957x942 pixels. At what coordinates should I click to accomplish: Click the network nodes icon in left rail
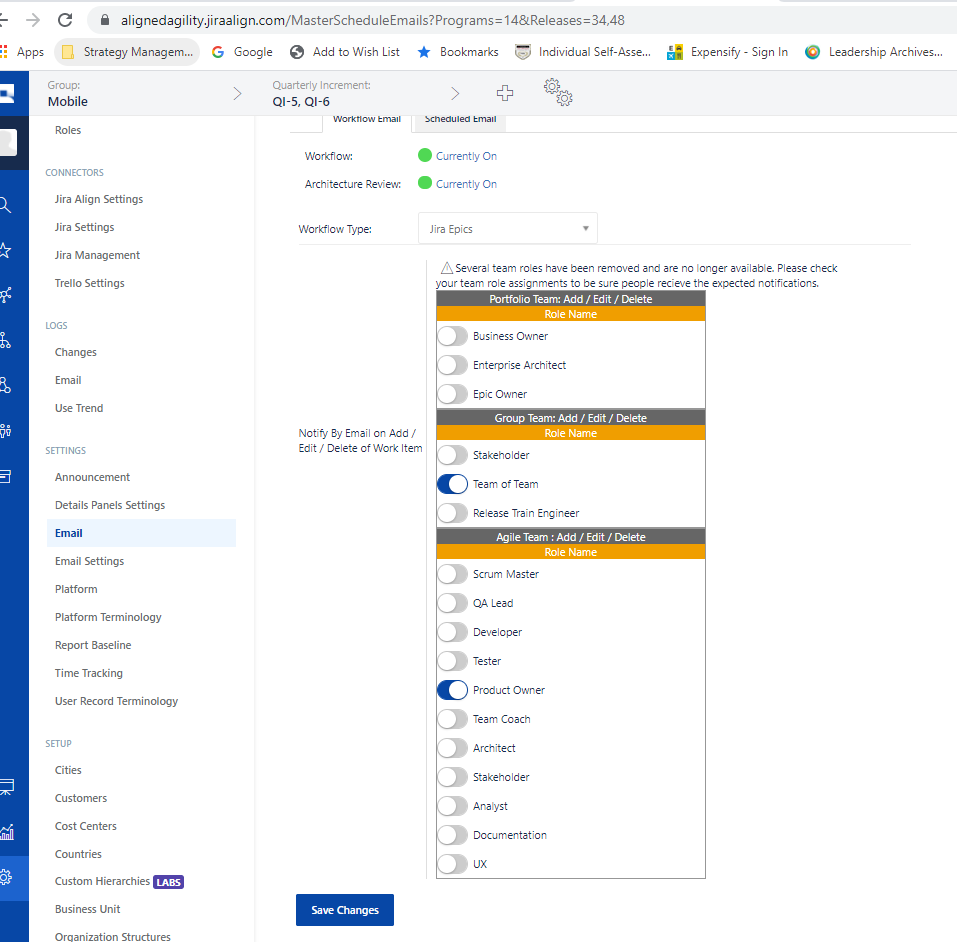pos(5,295)
